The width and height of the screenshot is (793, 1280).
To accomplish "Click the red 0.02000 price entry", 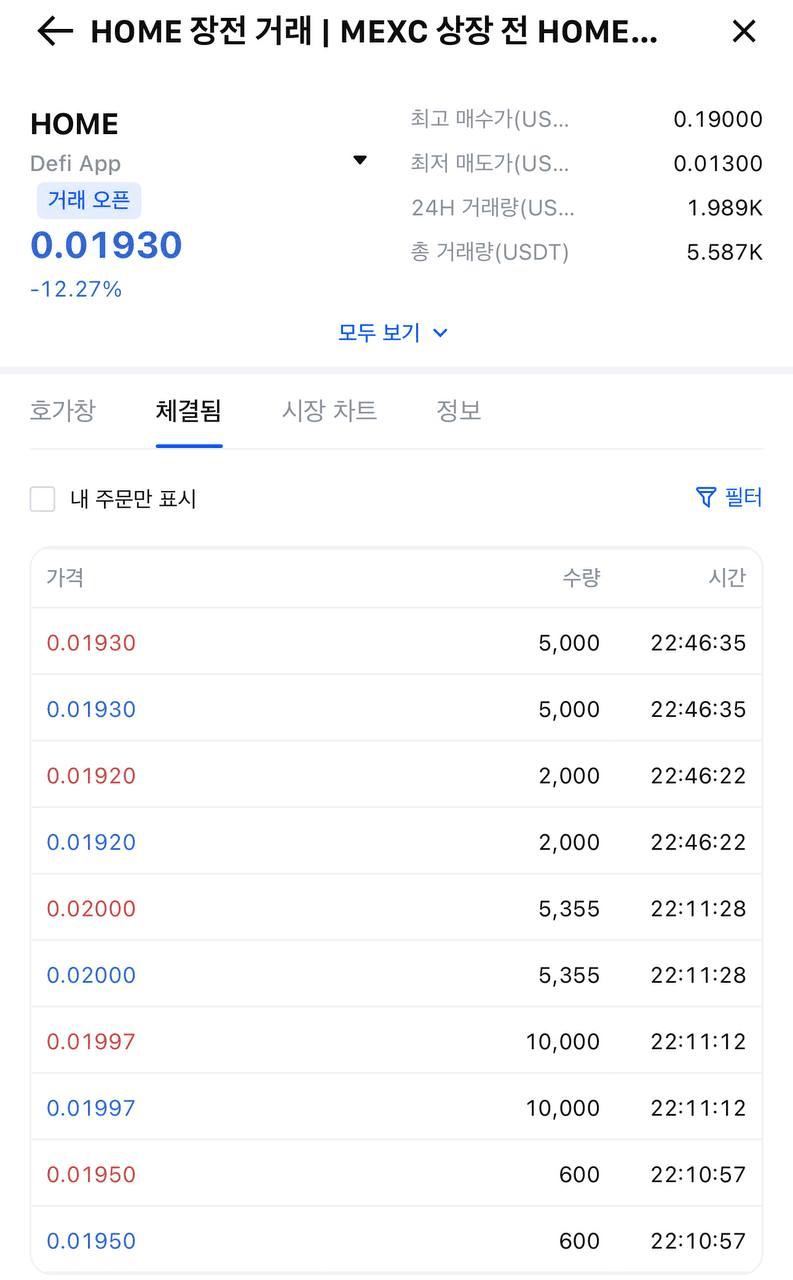I will tap(91, 909).
